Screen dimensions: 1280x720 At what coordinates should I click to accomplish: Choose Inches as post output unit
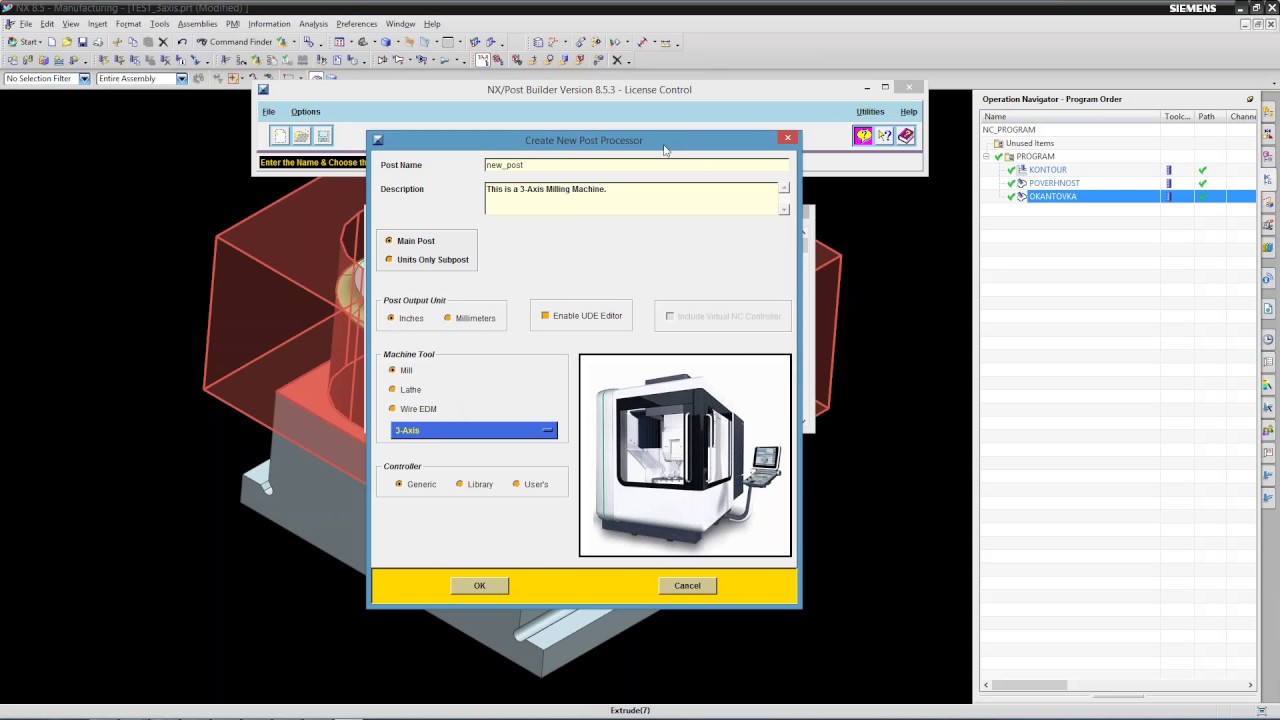391,318
